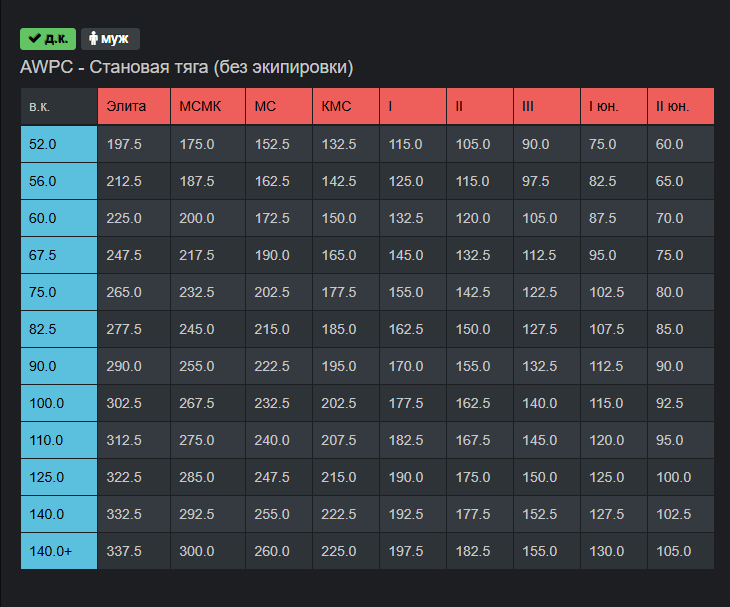Image resolution: width=730 pixels, height=607 pixels.
Task: Click the КМС column header
Action: coord(346,106)
